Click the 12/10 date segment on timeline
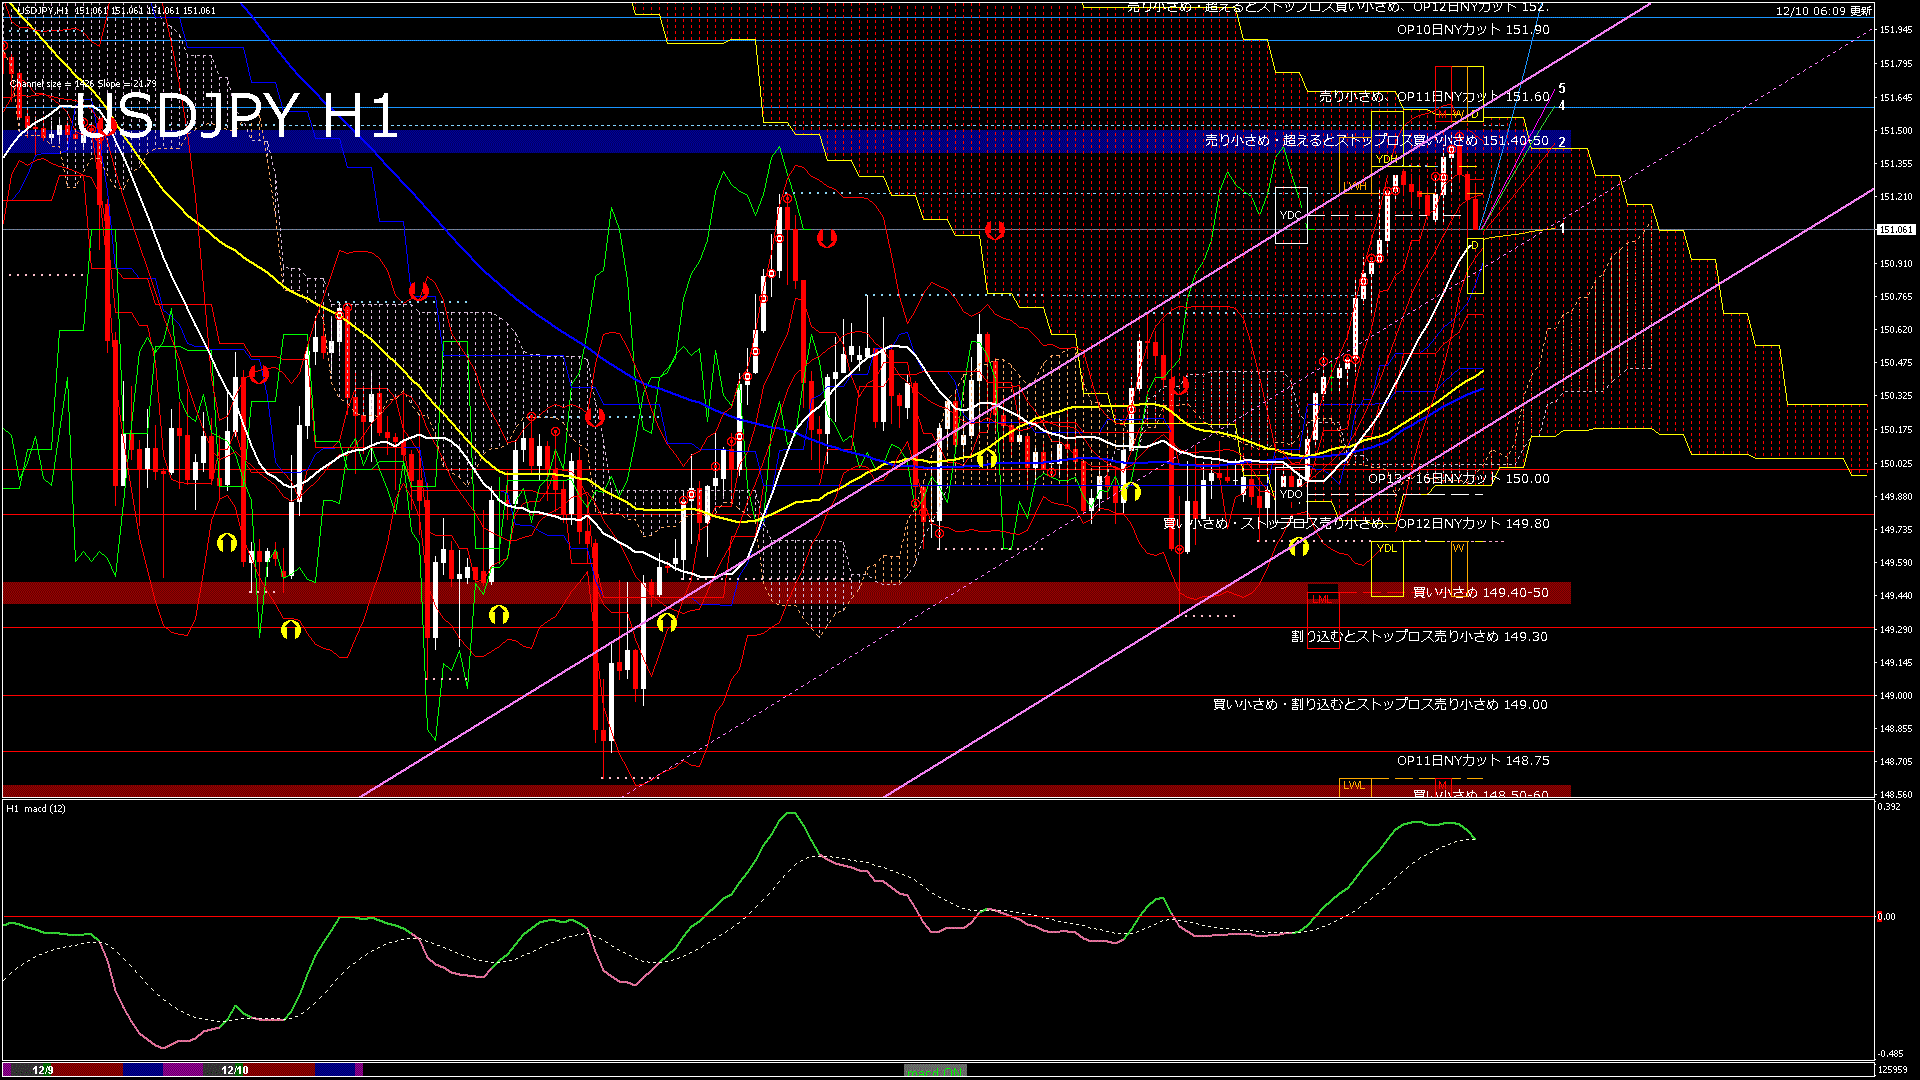Image resolution: width=1920 pixels, height=1080 pixels. pyautogui.click(x=234, y=1070)
